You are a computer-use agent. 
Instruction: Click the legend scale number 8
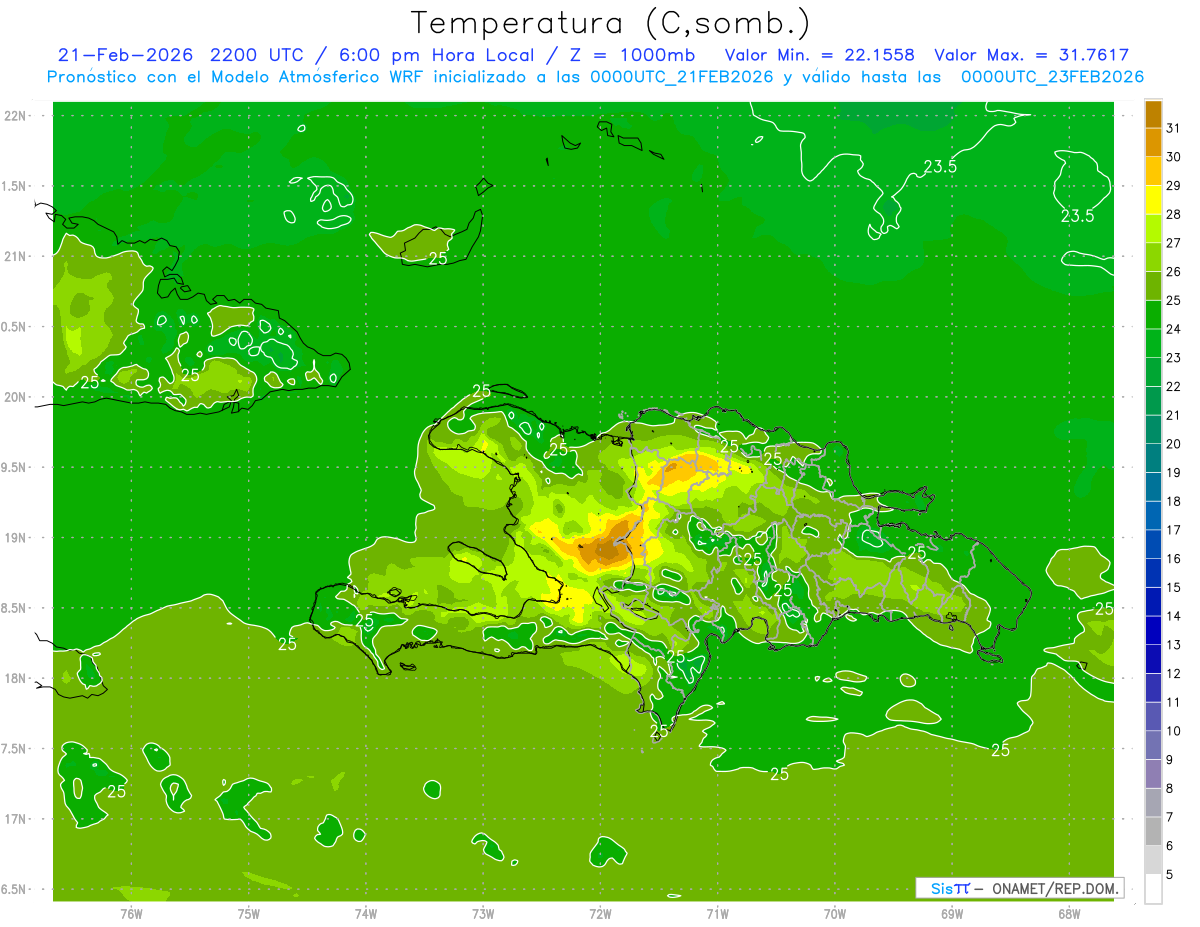pos(1170,789)
